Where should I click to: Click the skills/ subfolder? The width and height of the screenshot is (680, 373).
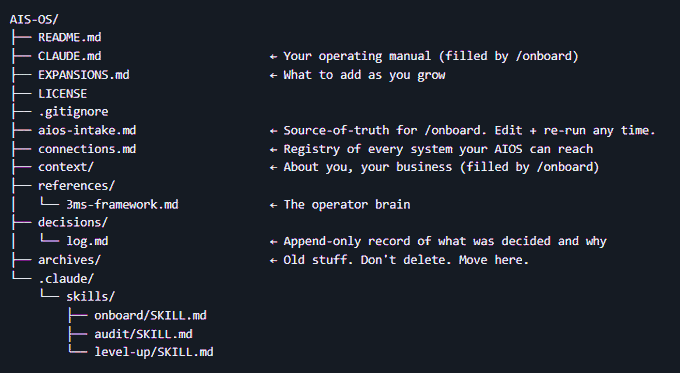[91, 297]
